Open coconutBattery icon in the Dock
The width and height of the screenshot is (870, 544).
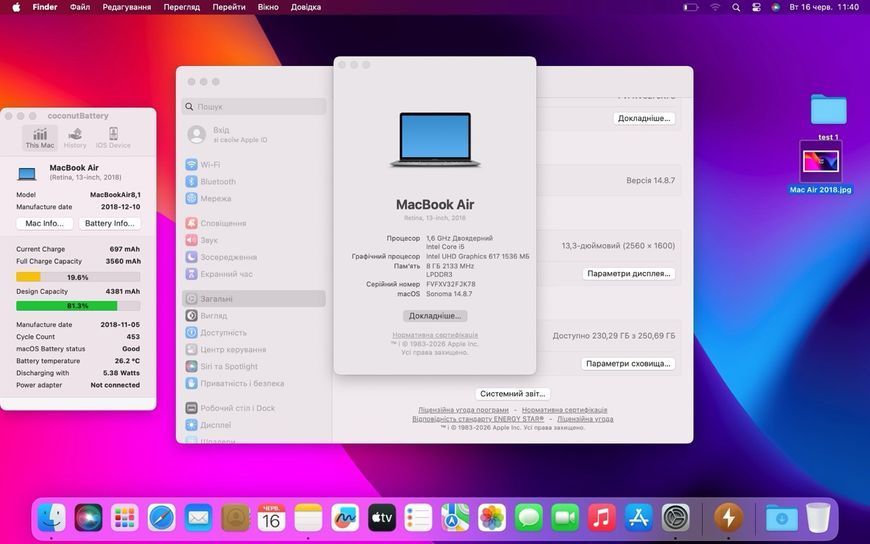[x=728, y=518]
